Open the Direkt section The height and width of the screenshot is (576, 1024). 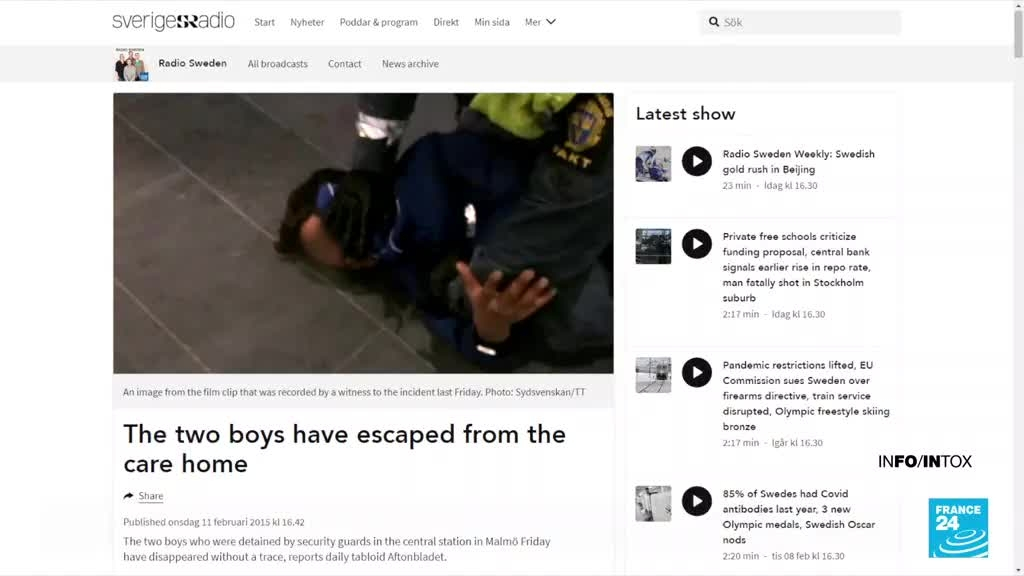click(446, 22)
